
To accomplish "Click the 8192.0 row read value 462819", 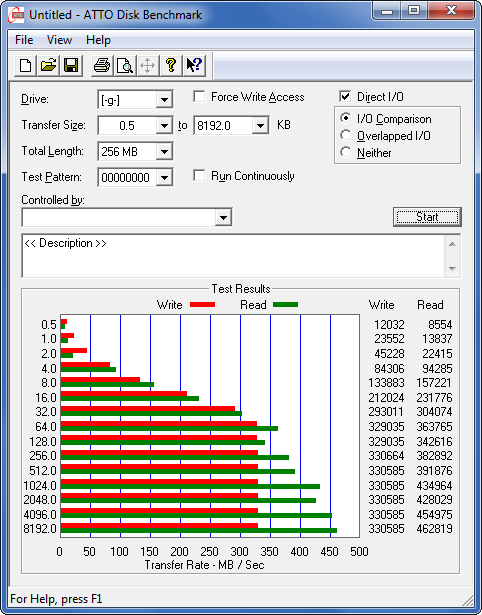I will pyautogui.click(x=434, y=529).
